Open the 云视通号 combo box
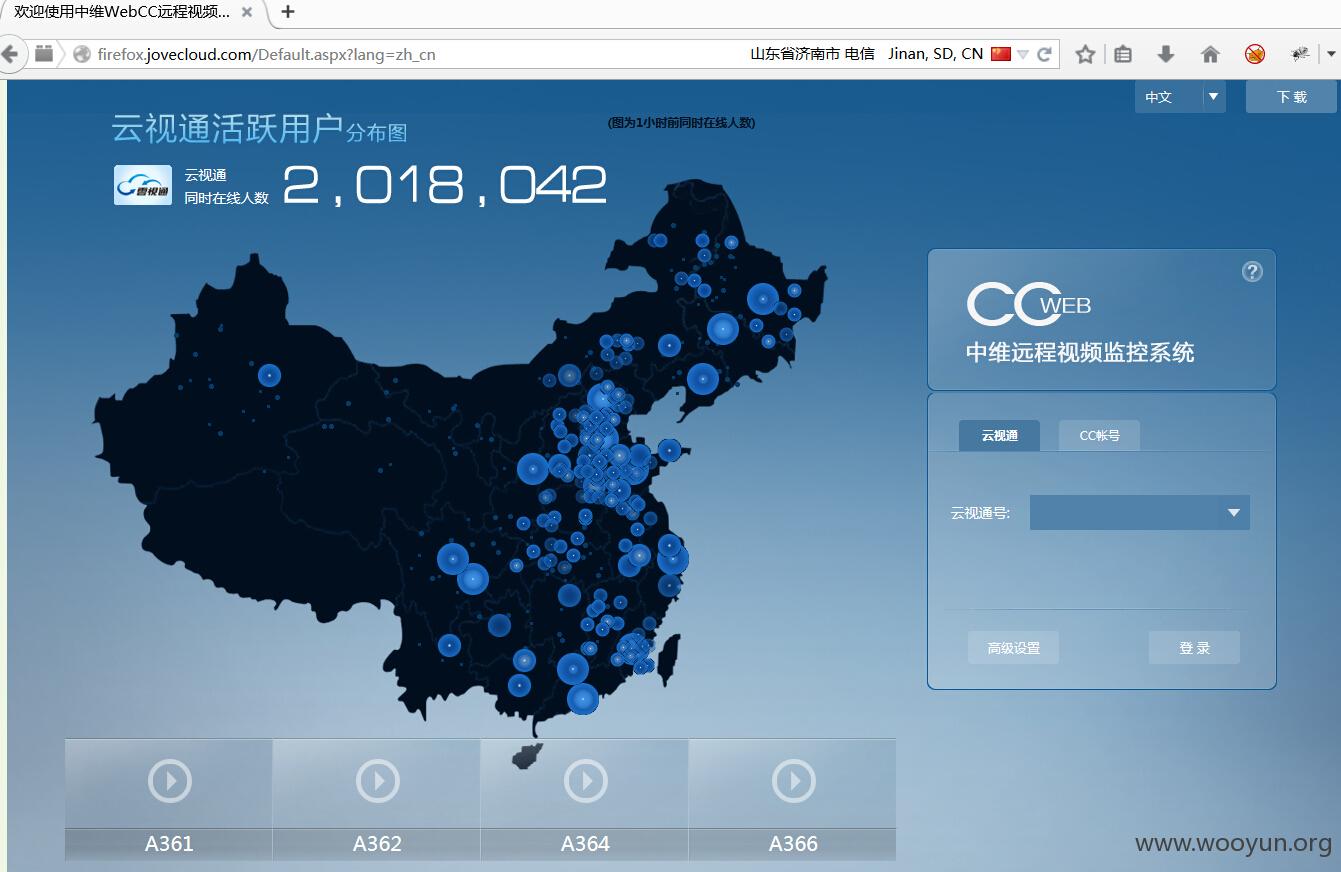The width and height of the screenshot is (1341, 872). click(1140, 513)
